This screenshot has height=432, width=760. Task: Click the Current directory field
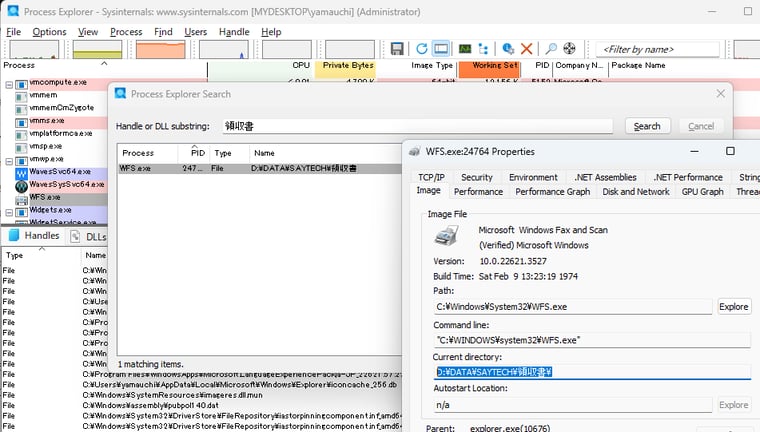coord(592,372)
